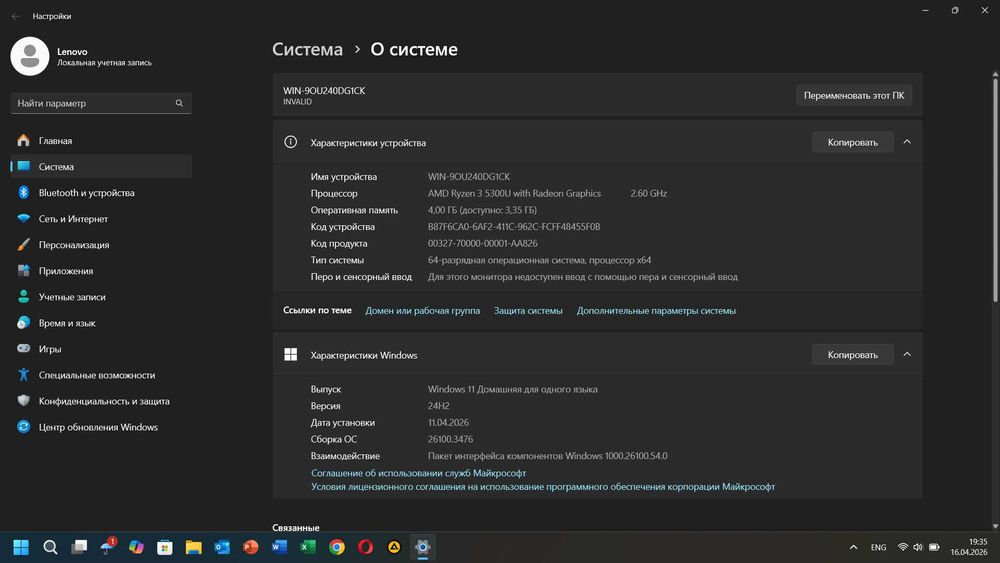The image size is (1000, 563).
Task: Open Персонализация with the paintbrush icon
Action: tap(101, 245)
